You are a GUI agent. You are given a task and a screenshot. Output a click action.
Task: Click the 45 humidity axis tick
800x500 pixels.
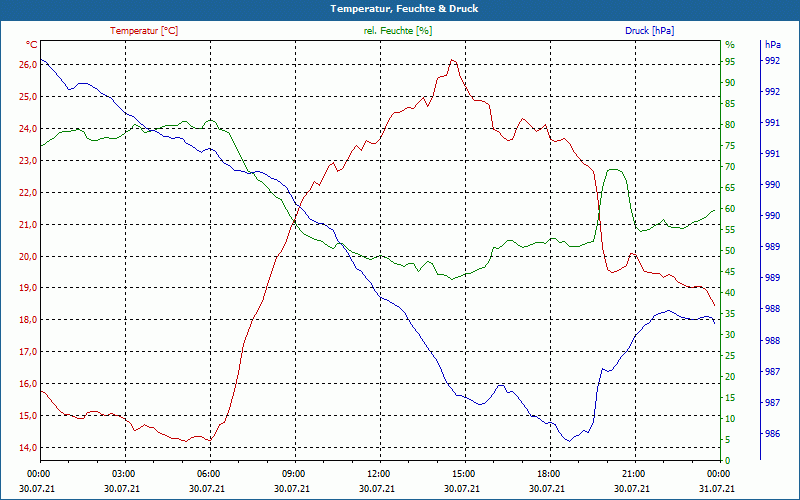730,271
